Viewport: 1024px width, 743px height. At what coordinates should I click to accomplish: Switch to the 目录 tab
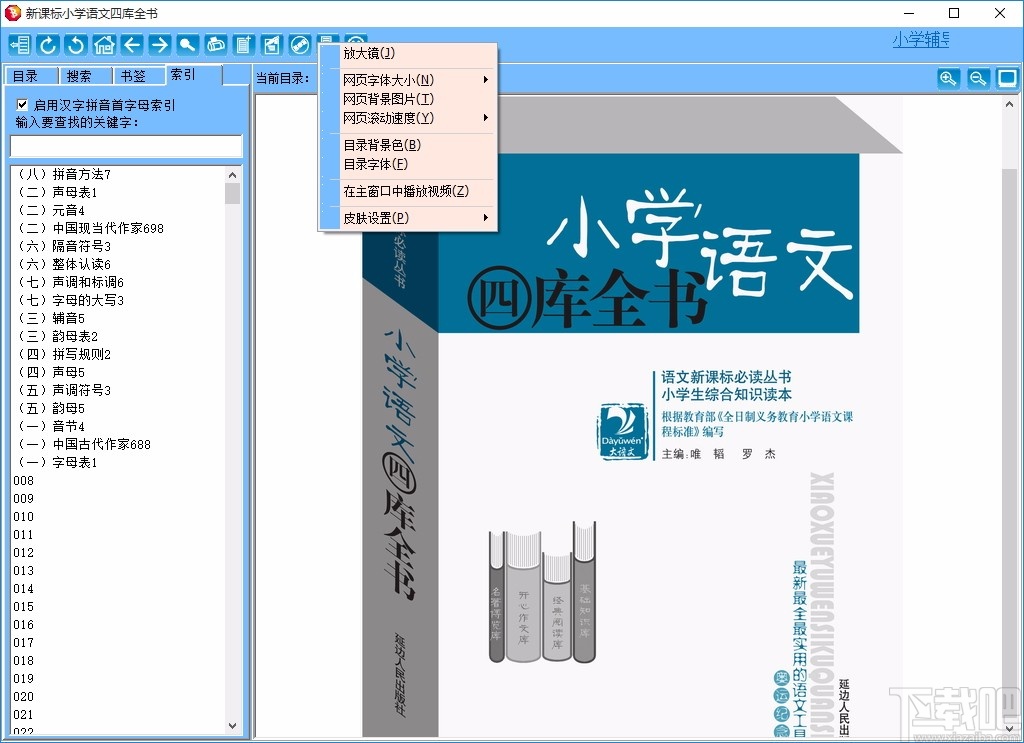pos(31,76)
